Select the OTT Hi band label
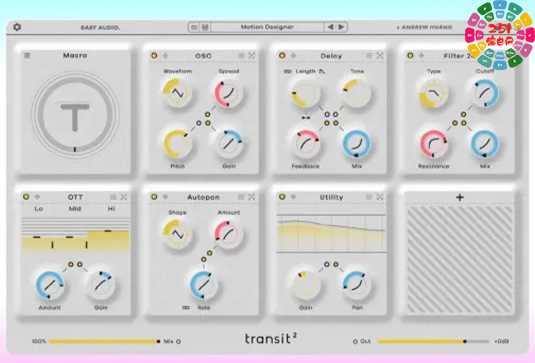 tap(111, 208)
